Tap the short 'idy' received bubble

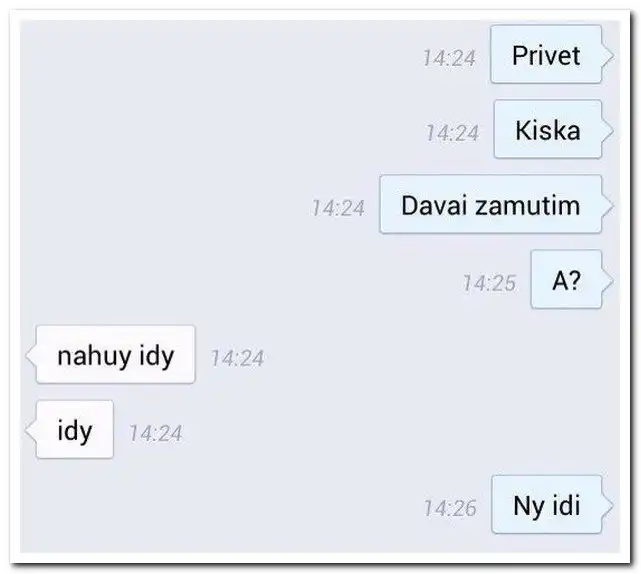pyautogui.click(x=75, y=430)
